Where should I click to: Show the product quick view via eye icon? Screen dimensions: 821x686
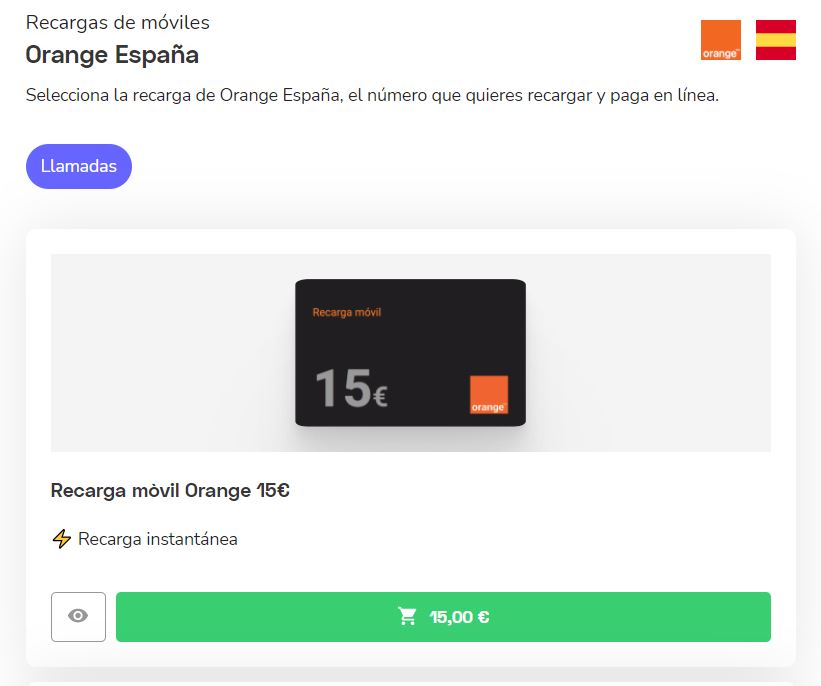78,617
